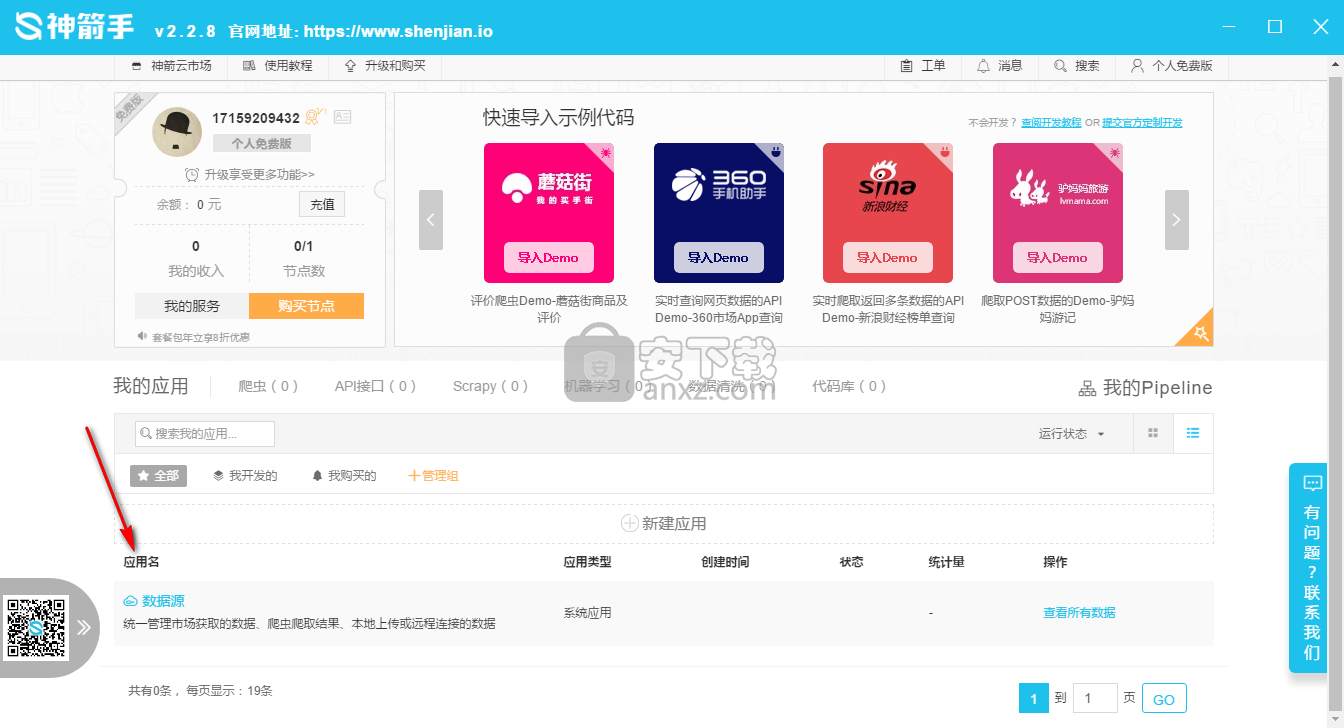Open 我的Pipeline

(x=1145, y=388)
